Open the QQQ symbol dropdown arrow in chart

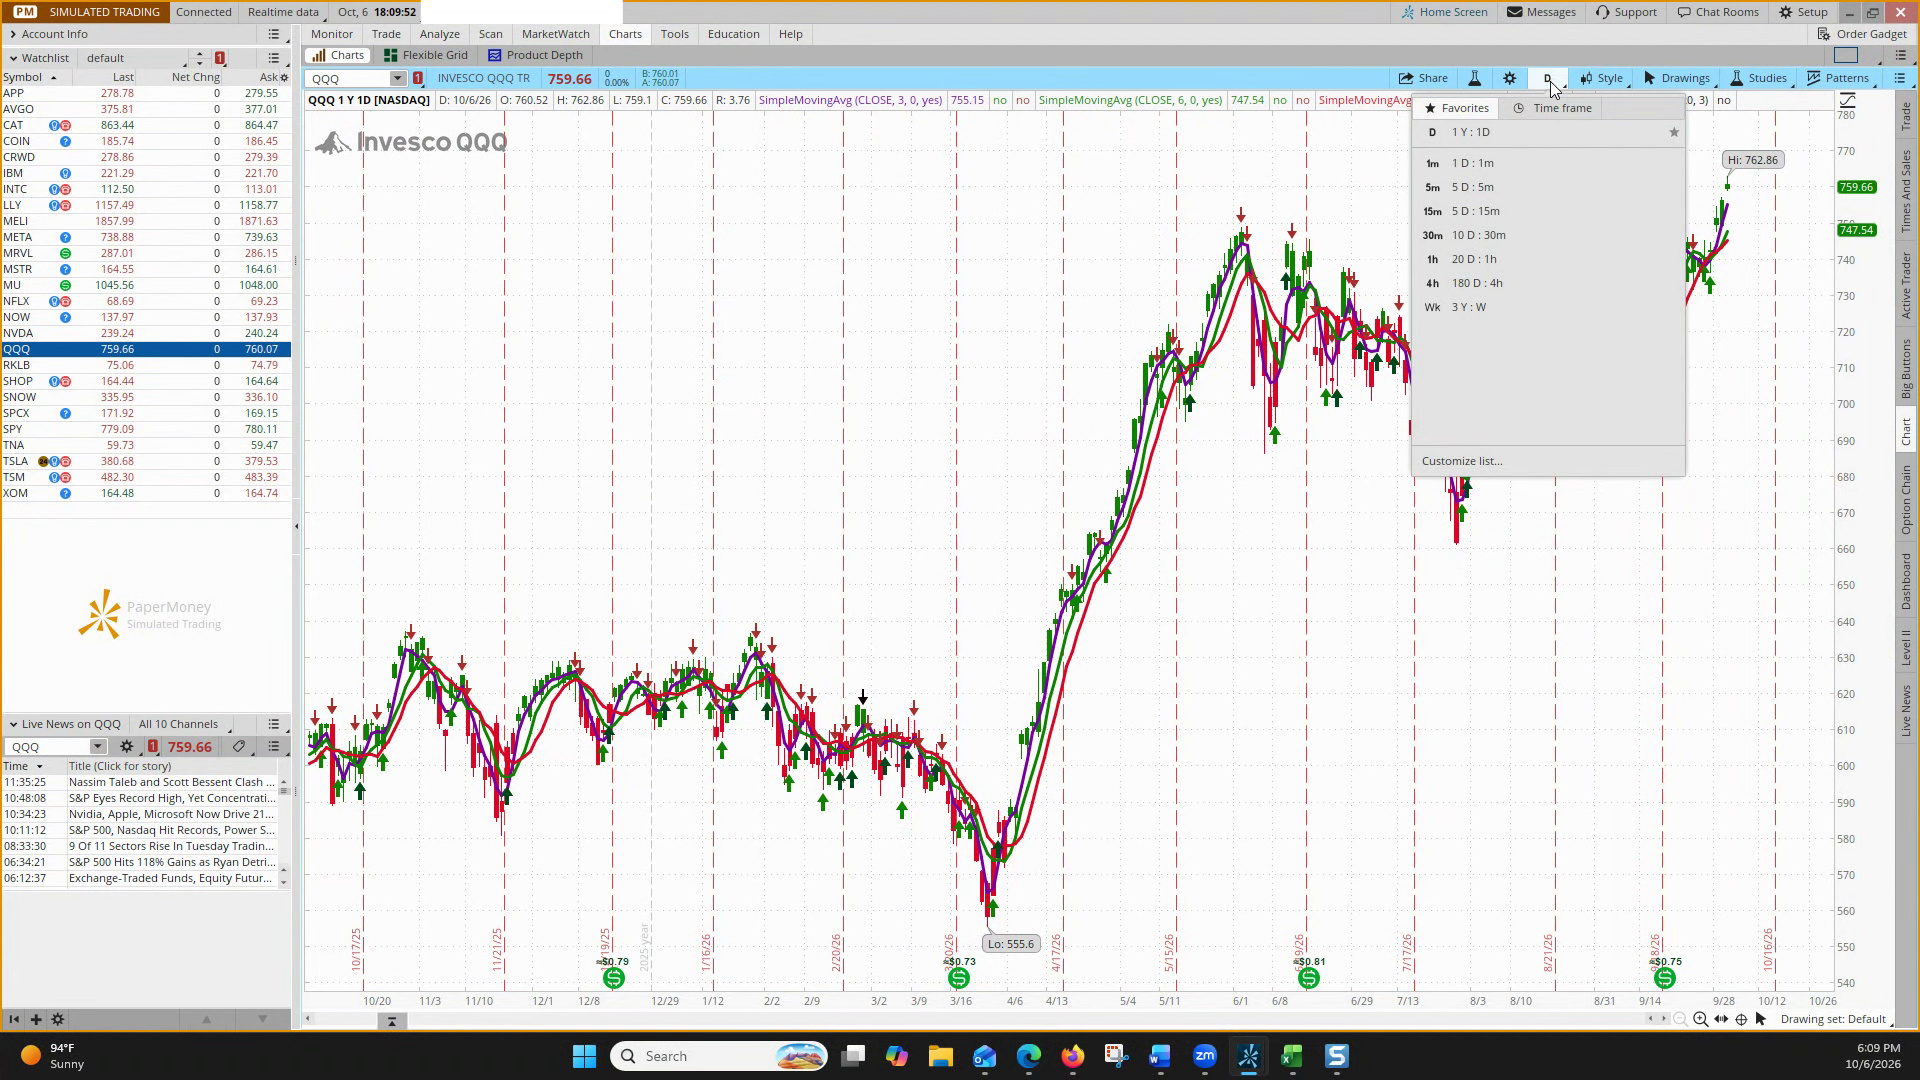click(x=397, y=78)
